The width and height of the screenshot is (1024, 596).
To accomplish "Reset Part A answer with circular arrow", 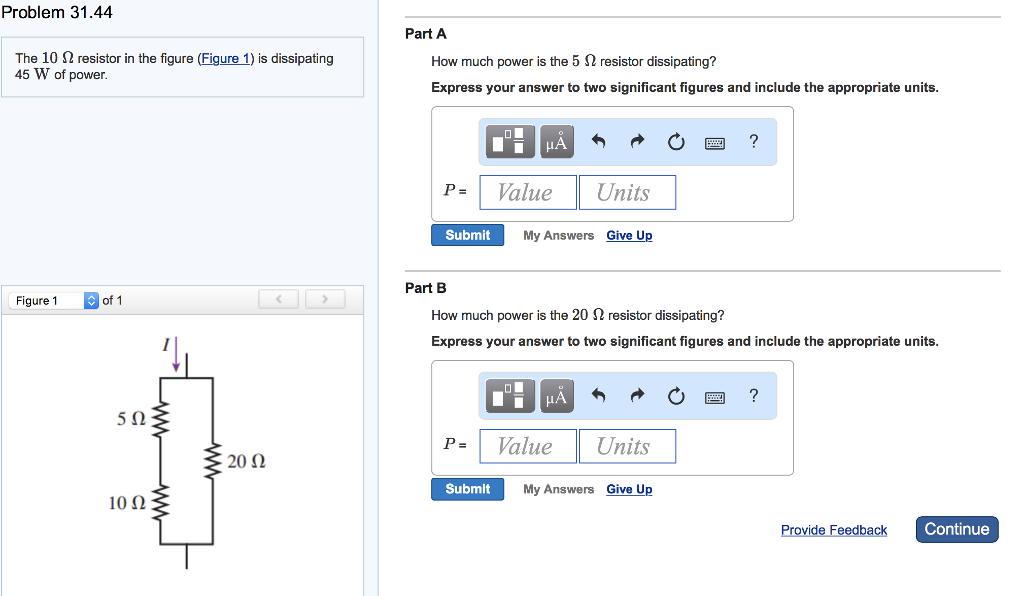I will coord(676,142).
